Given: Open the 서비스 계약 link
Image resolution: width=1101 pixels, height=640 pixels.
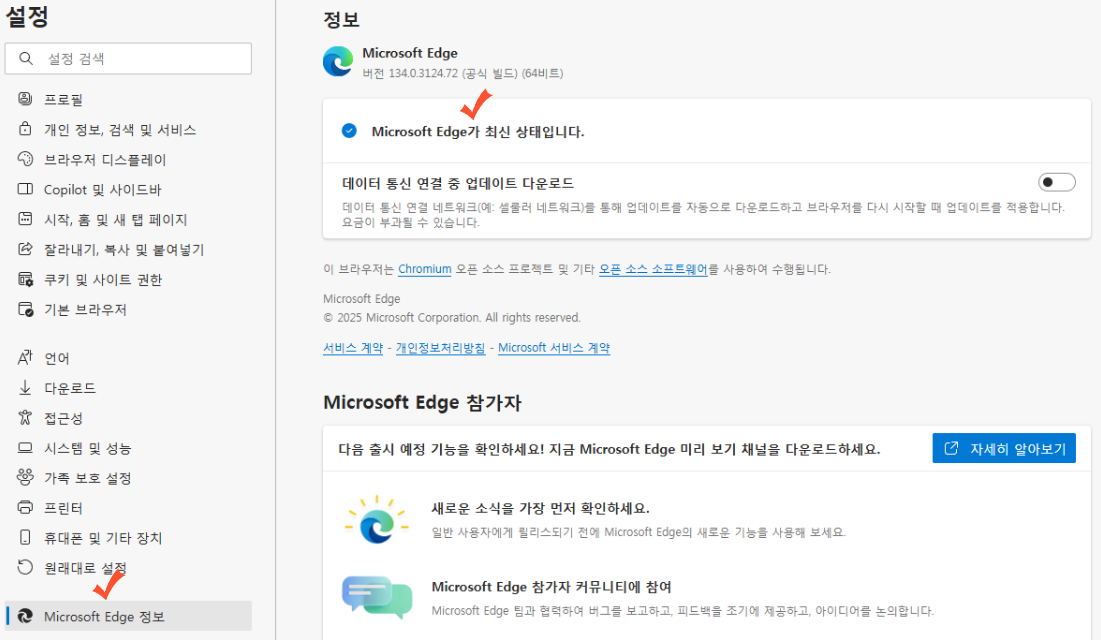Looking at the screenshot, I should point(353,348).
